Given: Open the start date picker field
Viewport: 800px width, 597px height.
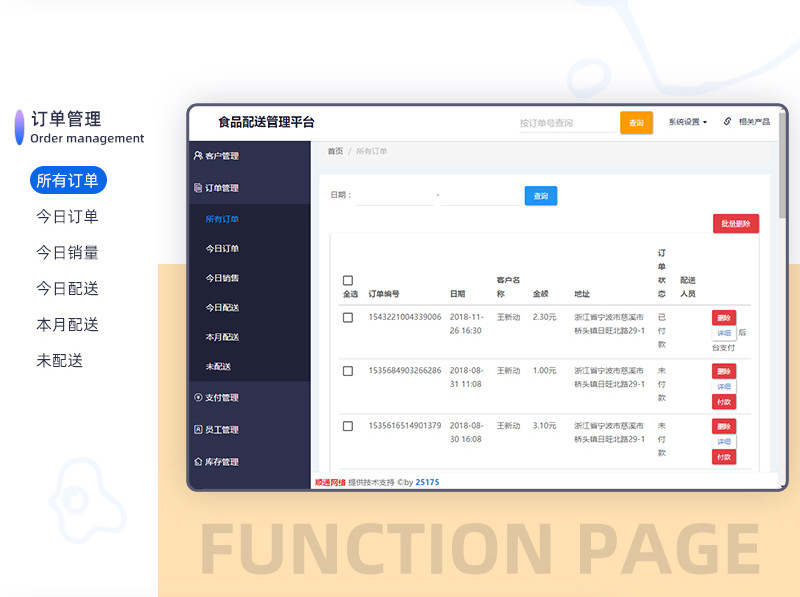Looking at the screenshot, I should pos(394,196).
